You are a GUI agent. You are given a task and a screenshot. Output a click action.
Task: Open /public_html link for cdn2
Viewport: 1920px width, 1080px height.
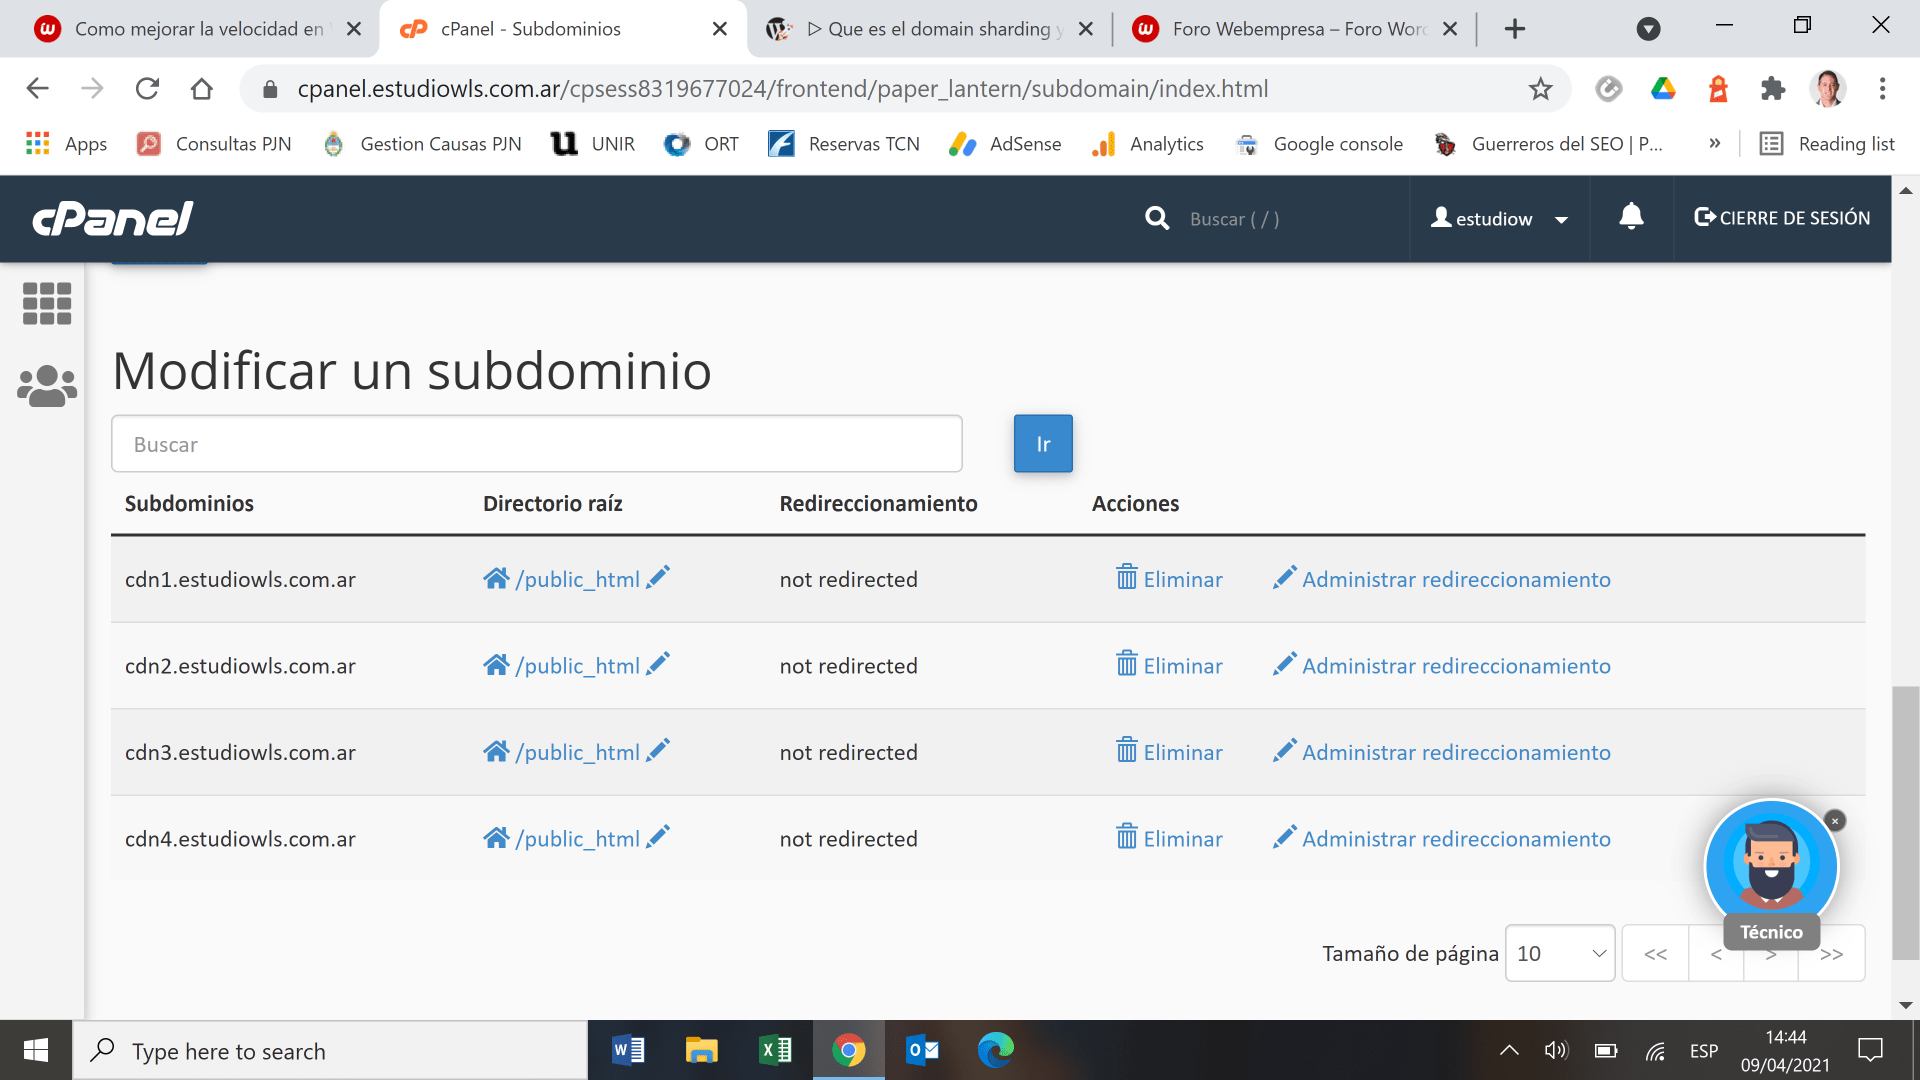click(577, 666)
